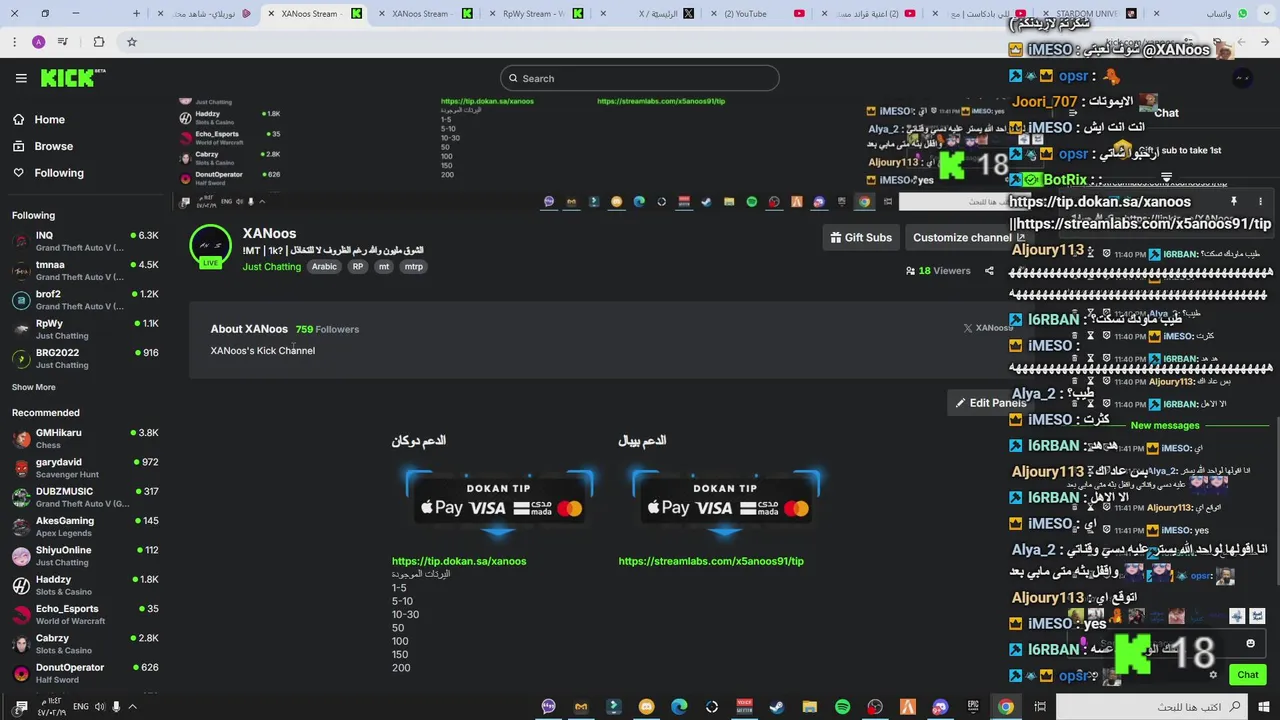This screenshot has height=720, width=1280.
Task: Open recommended channel AkesGaming
Action: click(x=85, y=526)
